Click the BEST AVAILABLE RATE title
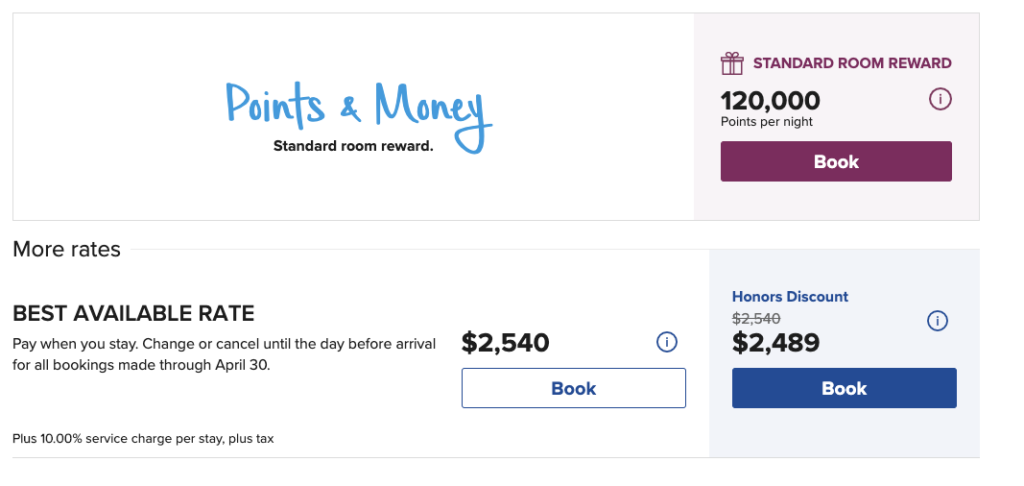Image resolution: width=1024 pixels, height=486 pixels. pos(133,314)
